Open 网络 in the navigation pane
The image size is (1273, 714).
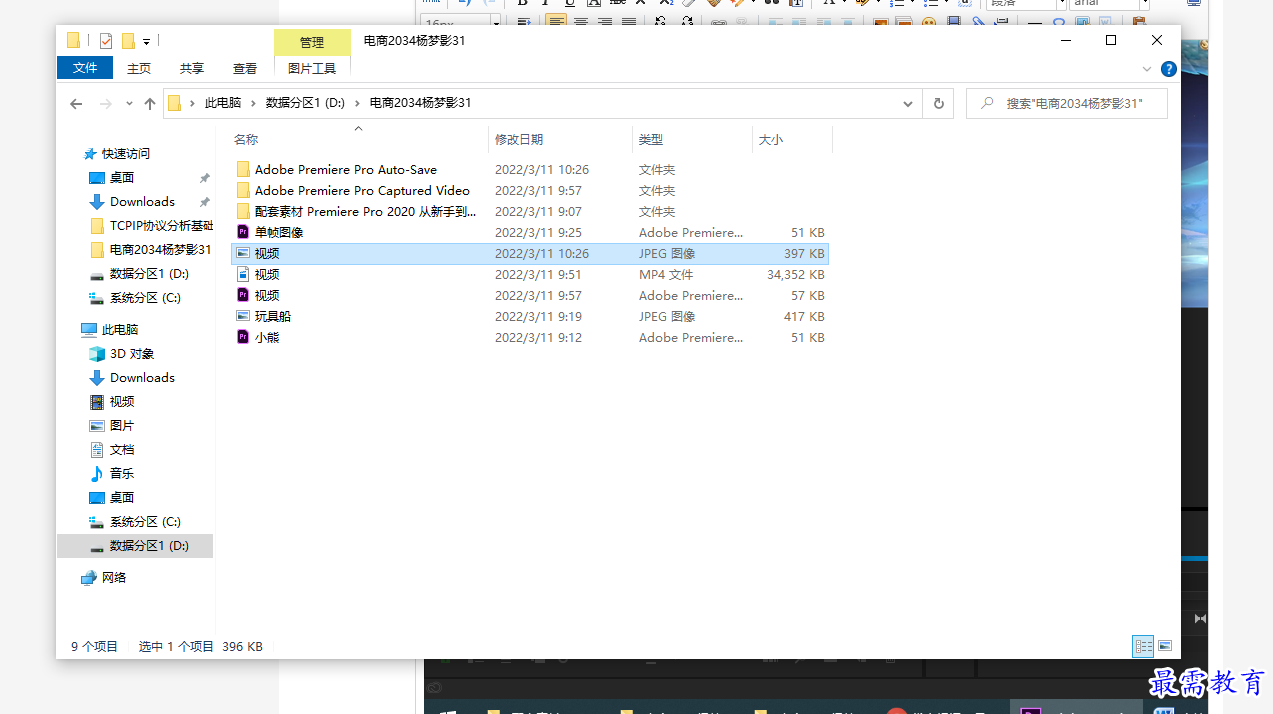click(114, 578)
